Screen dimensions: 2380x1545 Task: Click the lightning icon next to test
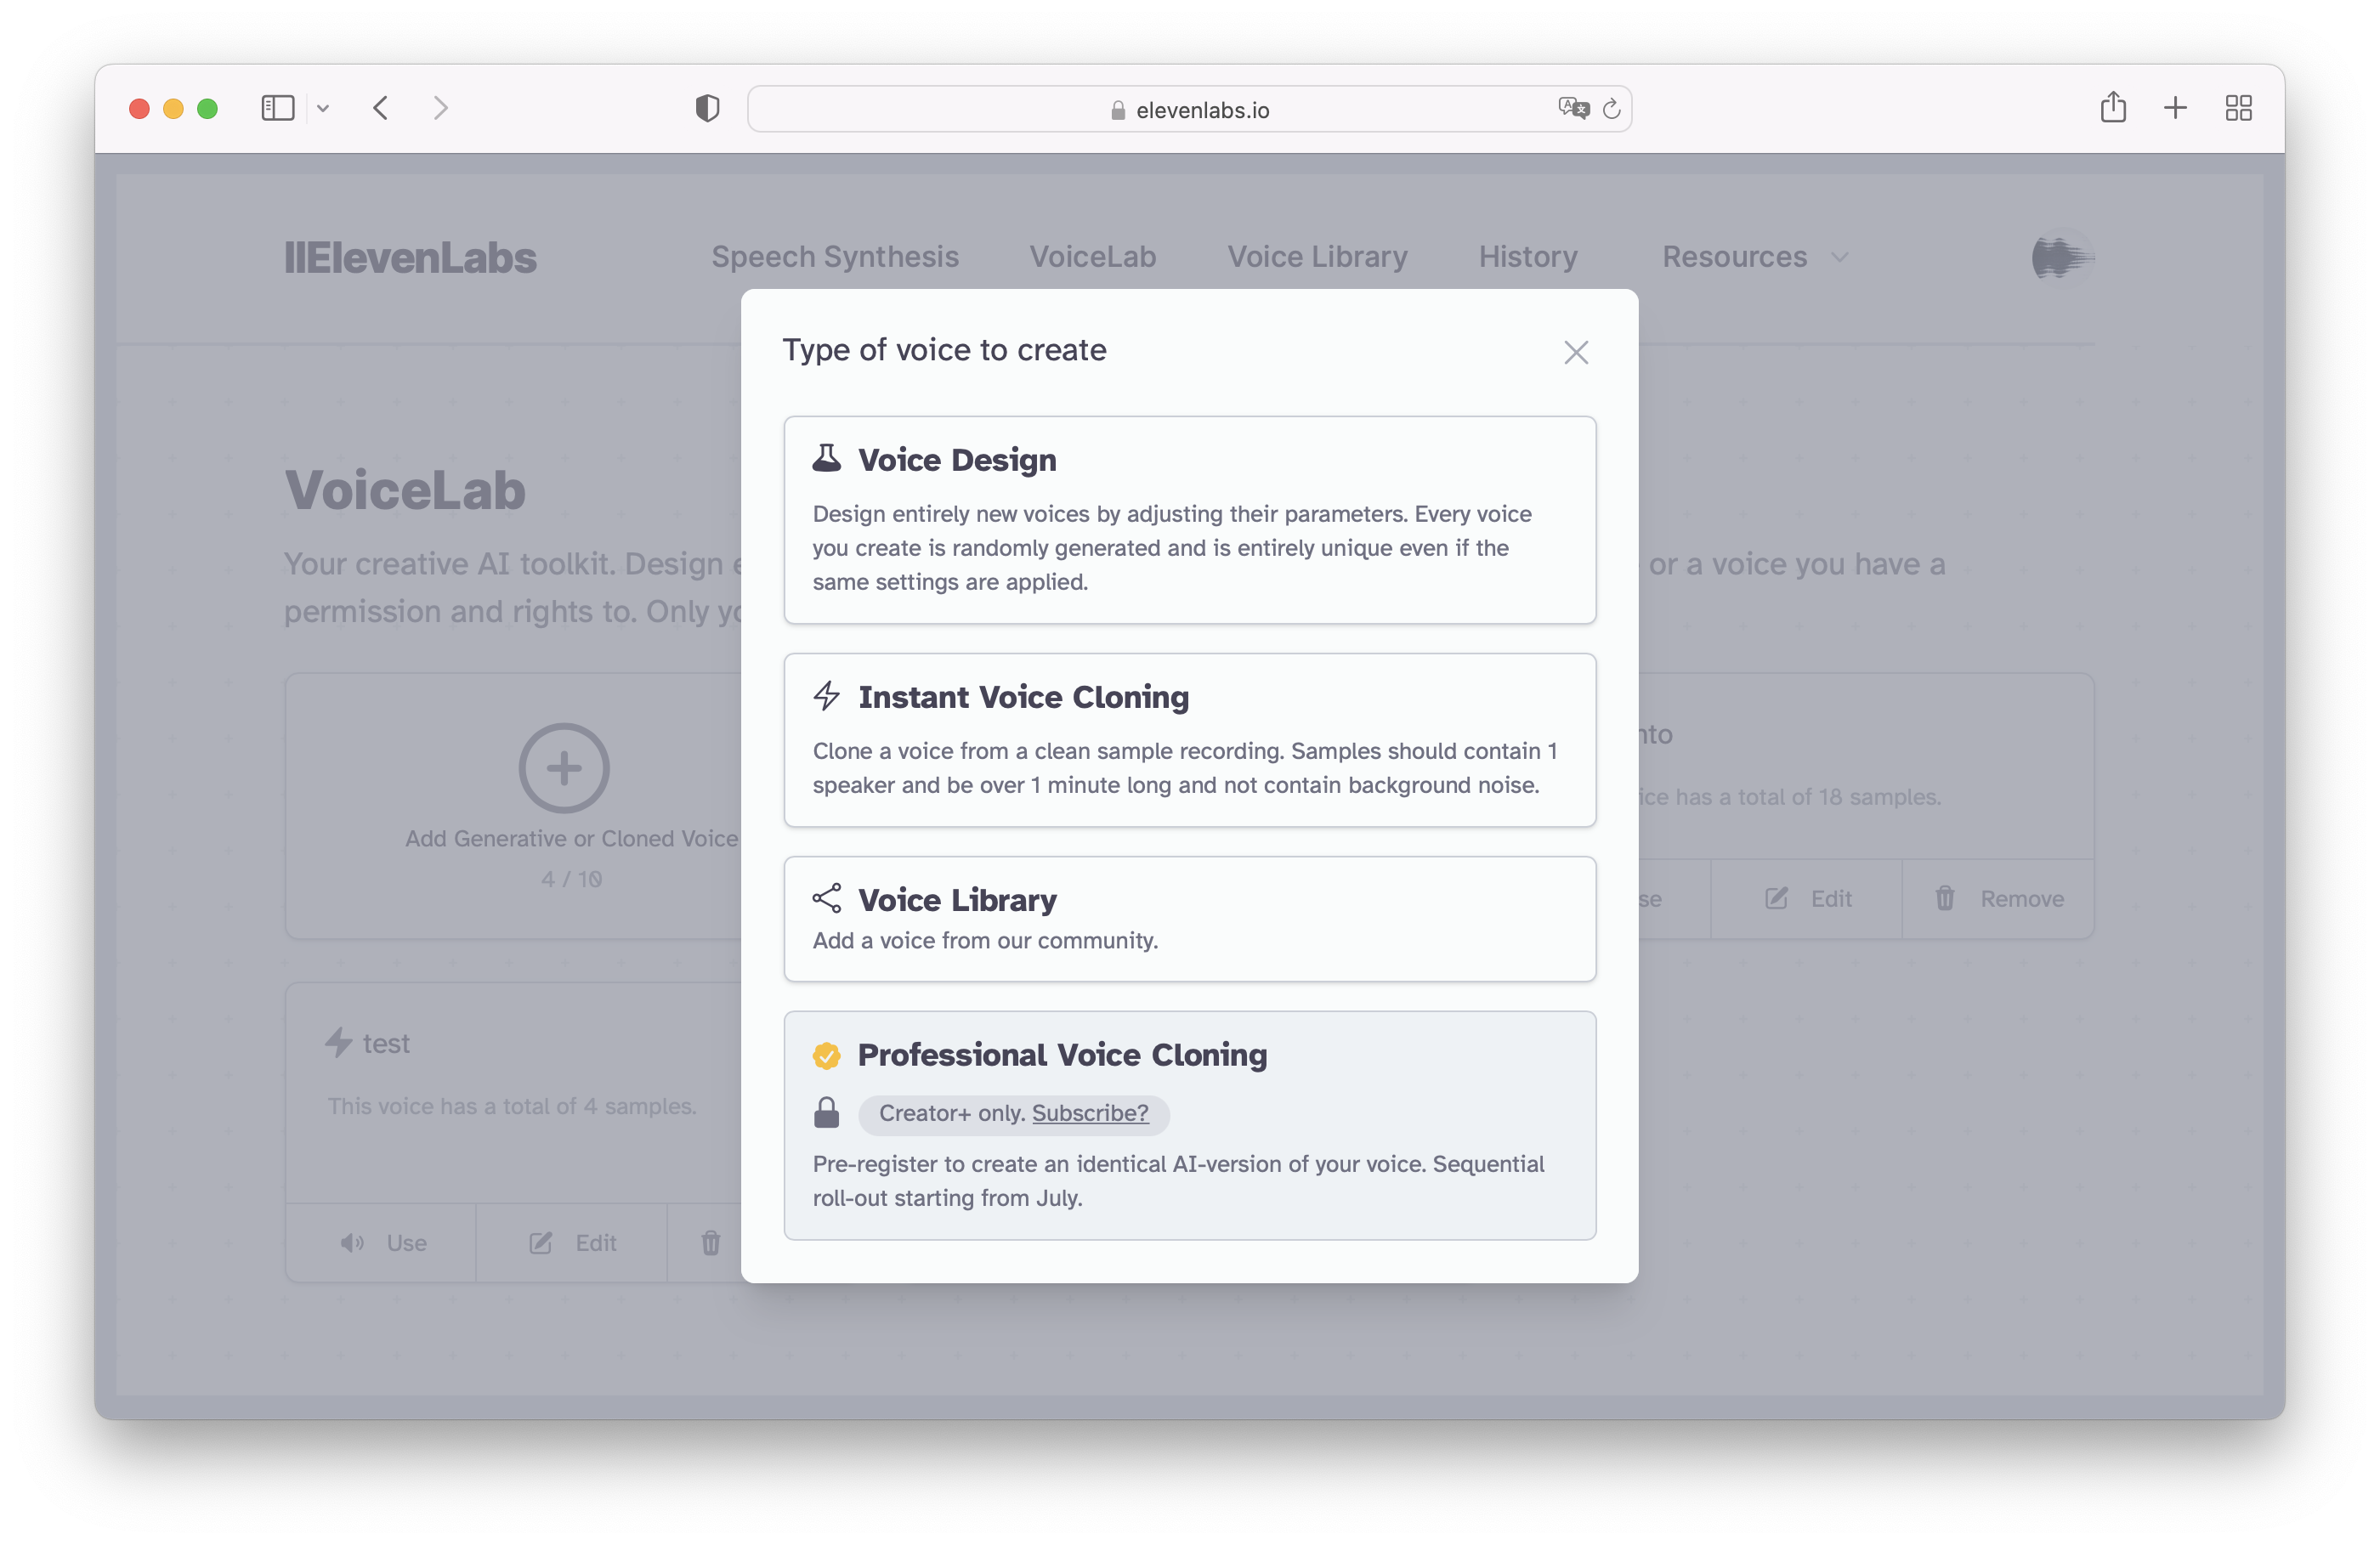tap(338, 1043)
